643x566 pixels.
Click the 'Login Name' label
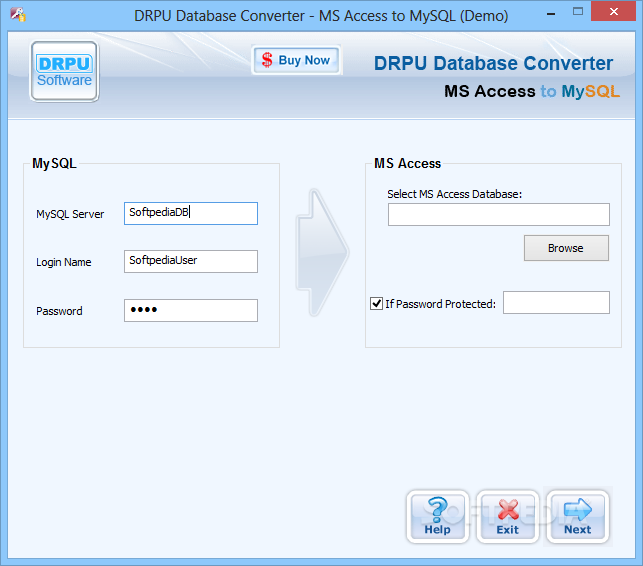pyautogui.click(x=64, y=262)
